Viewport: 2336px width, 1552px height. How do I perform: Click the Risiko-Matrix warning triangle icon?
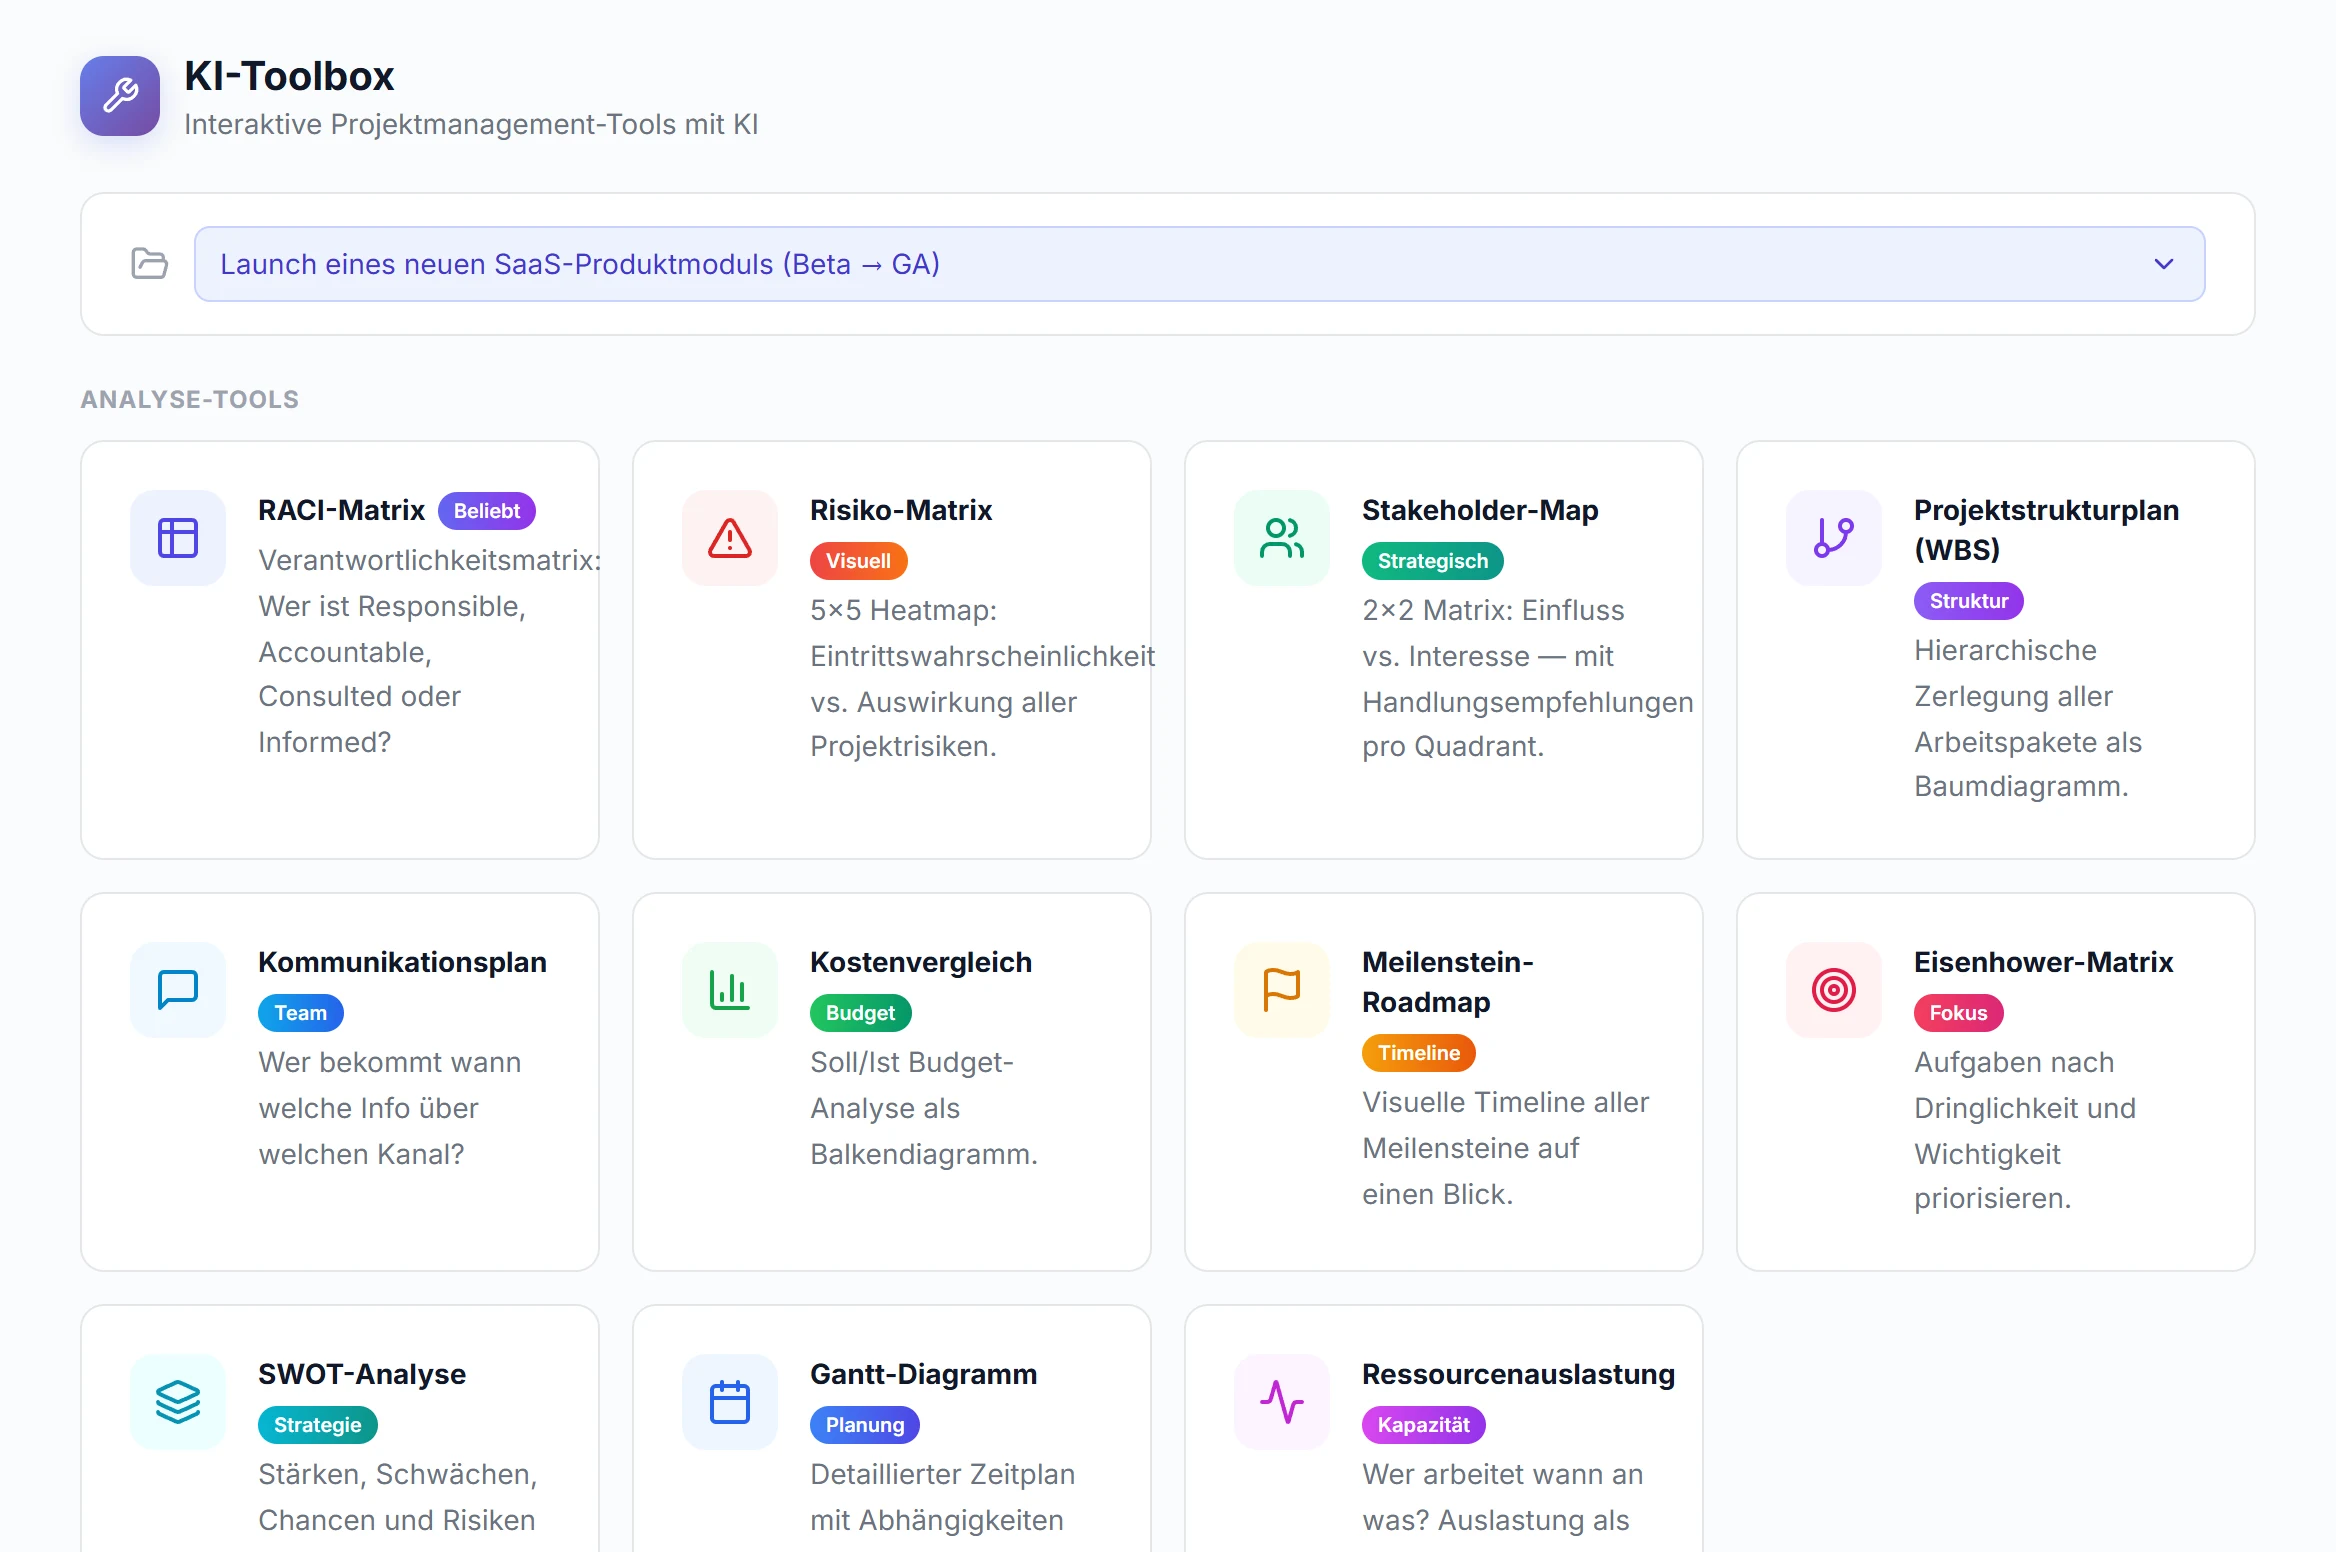730,538
